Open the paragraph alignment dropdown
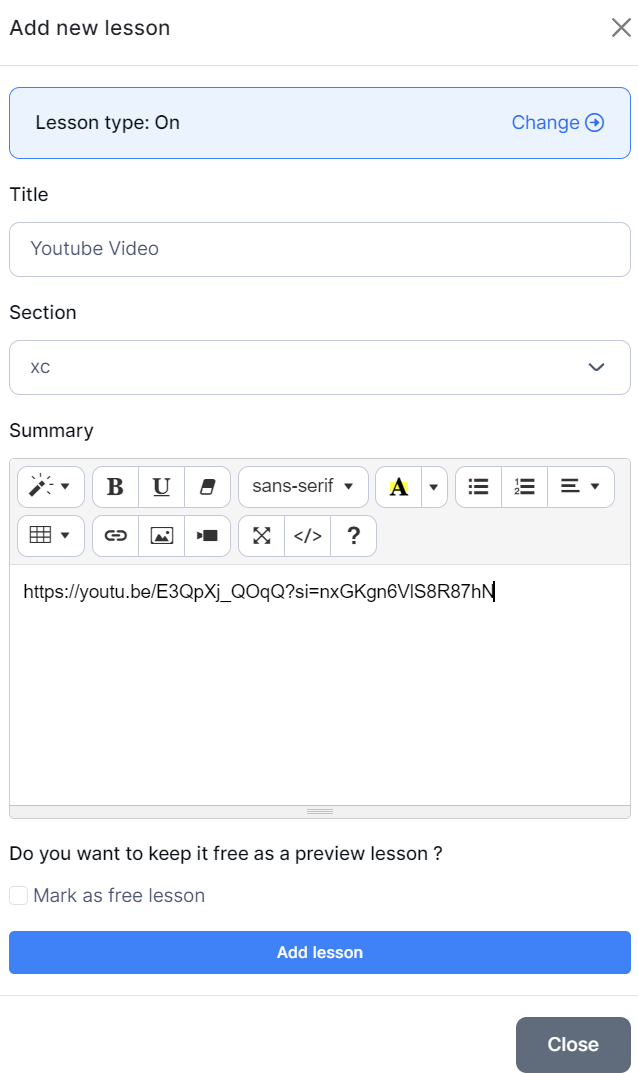Image resolution: width=638 pixels, height=1073 pixels. coord(580,487)
